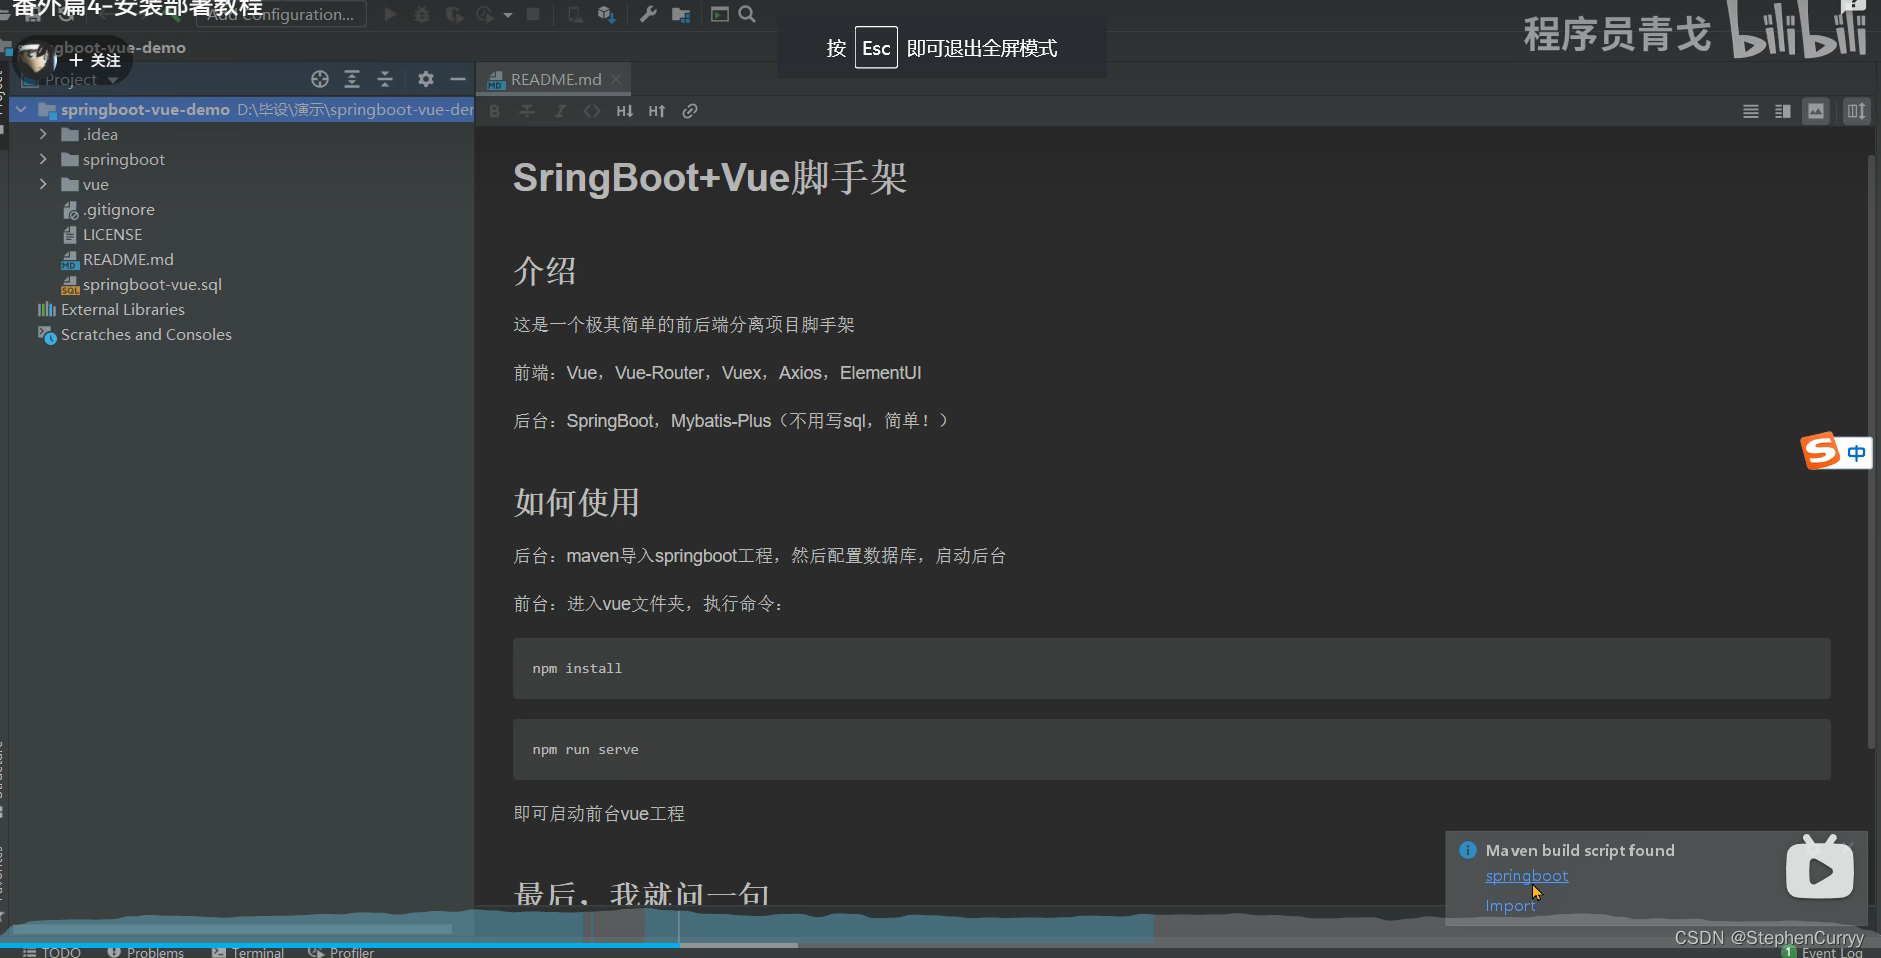Select External Libraries node
The width and height of the screenshot is (1881, 958).
pos(111,309)
